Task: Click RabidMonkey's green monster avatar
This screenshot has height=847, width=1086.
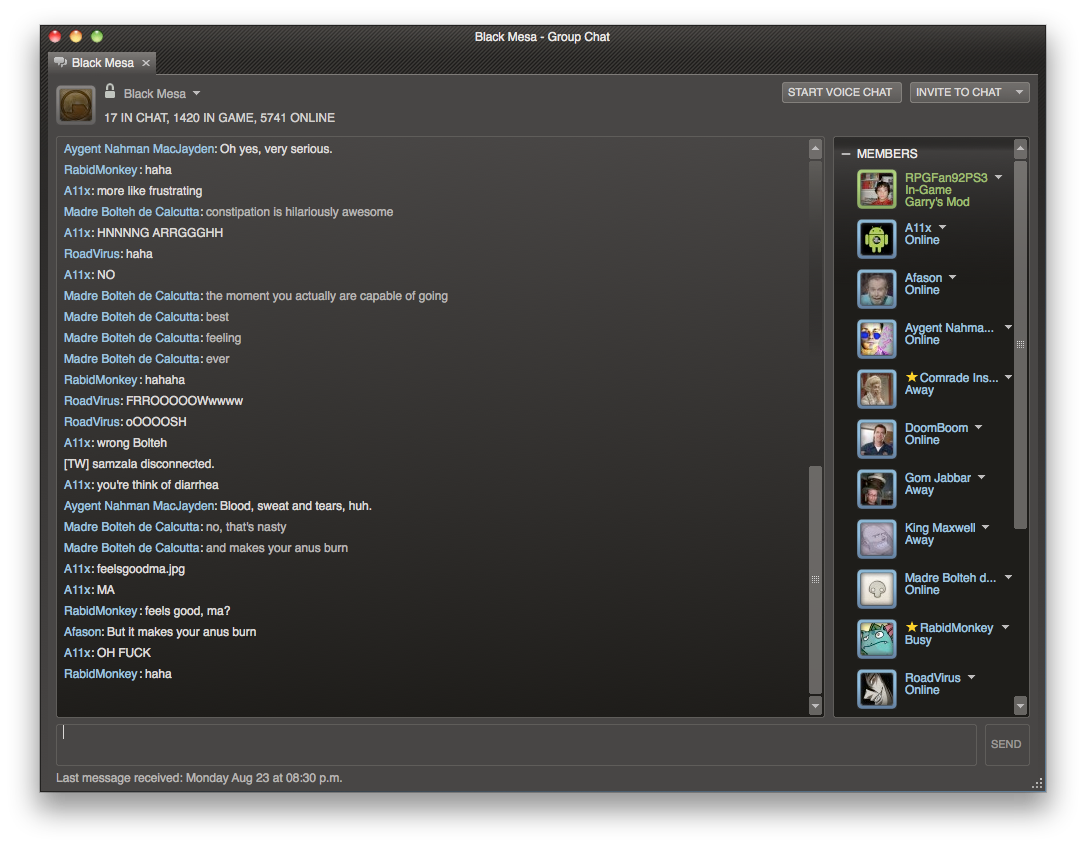Action: coord(876,639)
